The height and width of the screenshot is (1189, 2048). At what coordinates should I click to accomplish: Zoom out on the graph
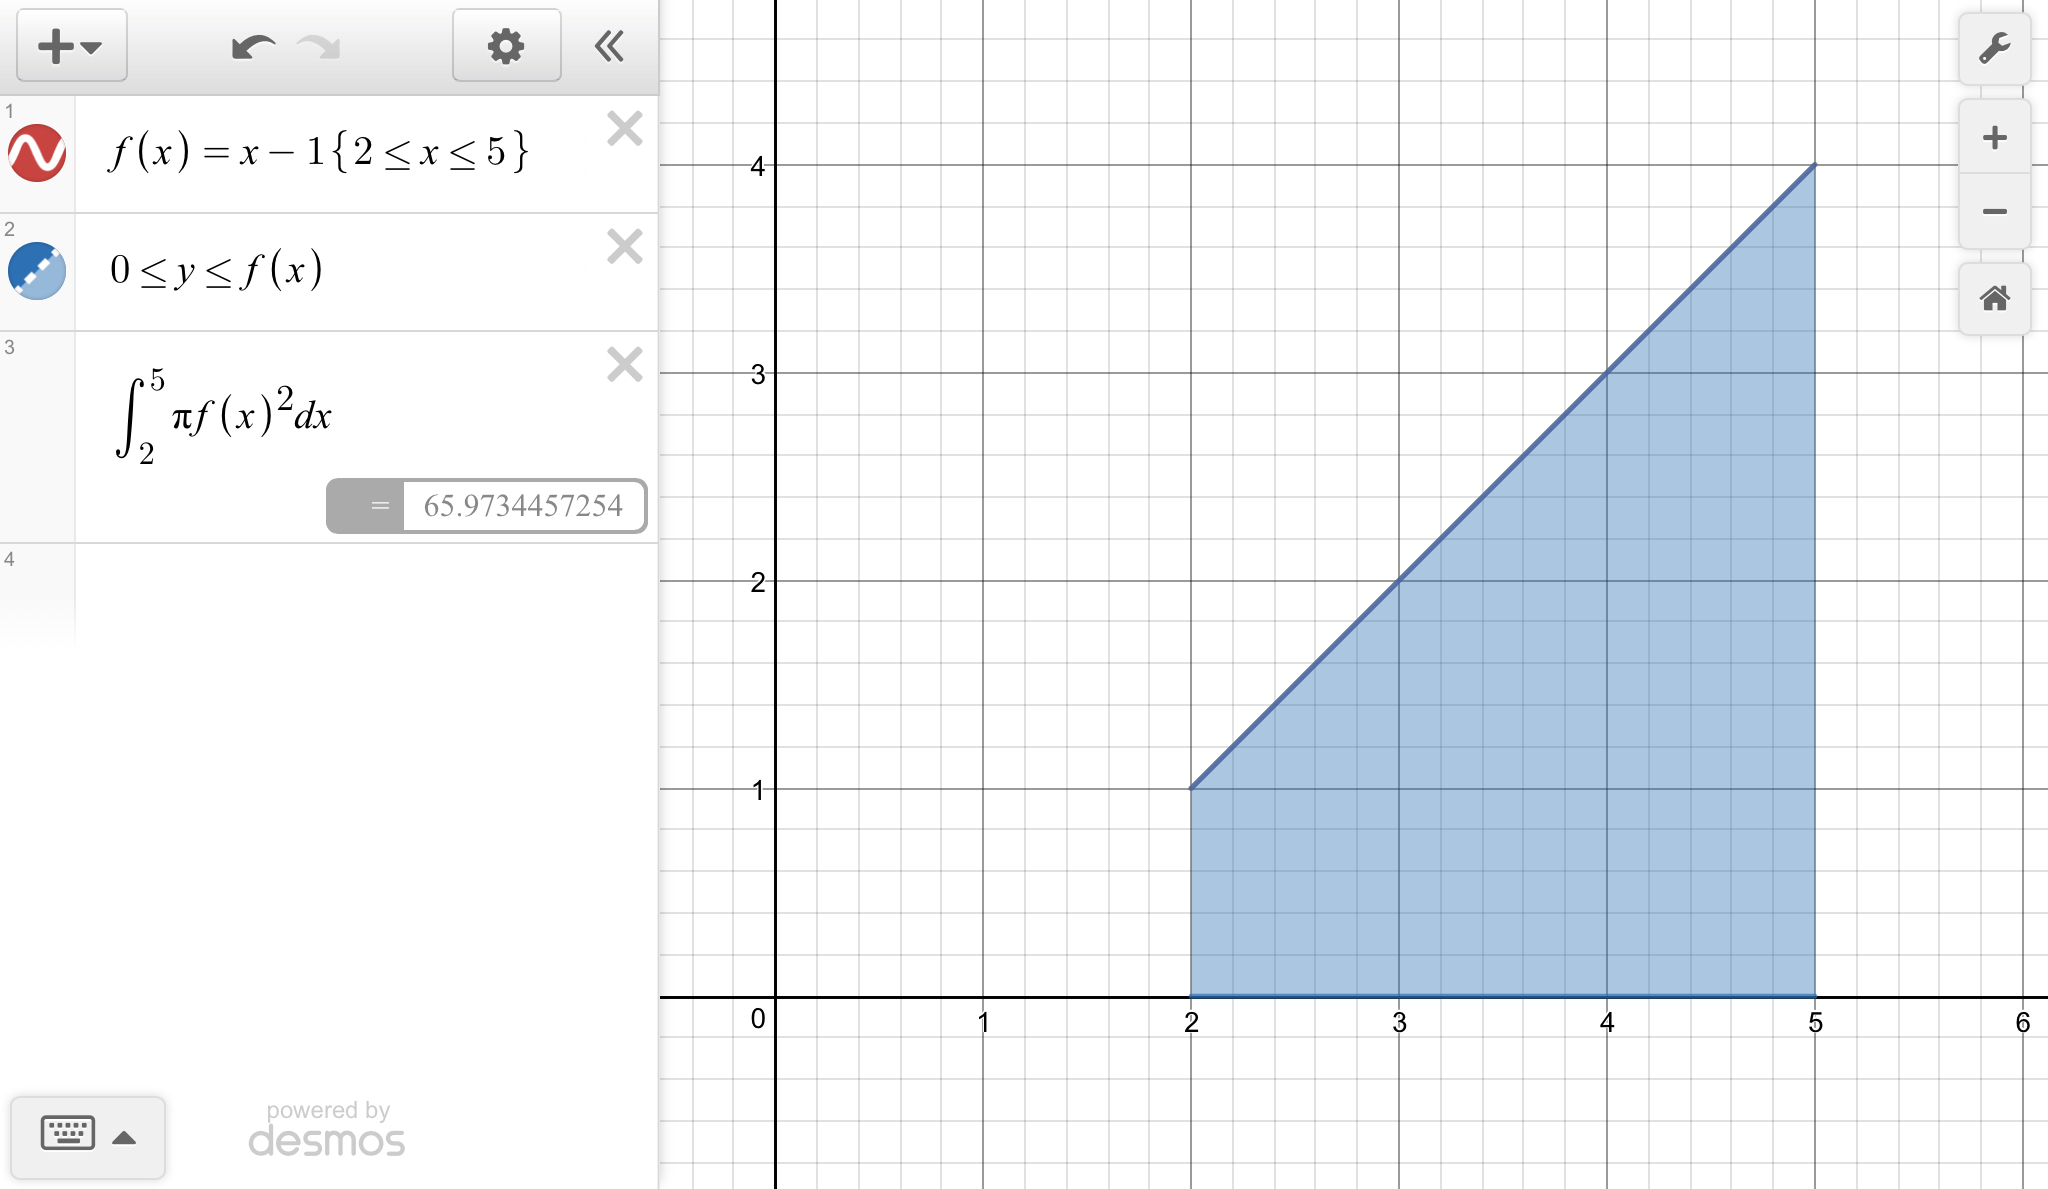[x=1994, y=211]
